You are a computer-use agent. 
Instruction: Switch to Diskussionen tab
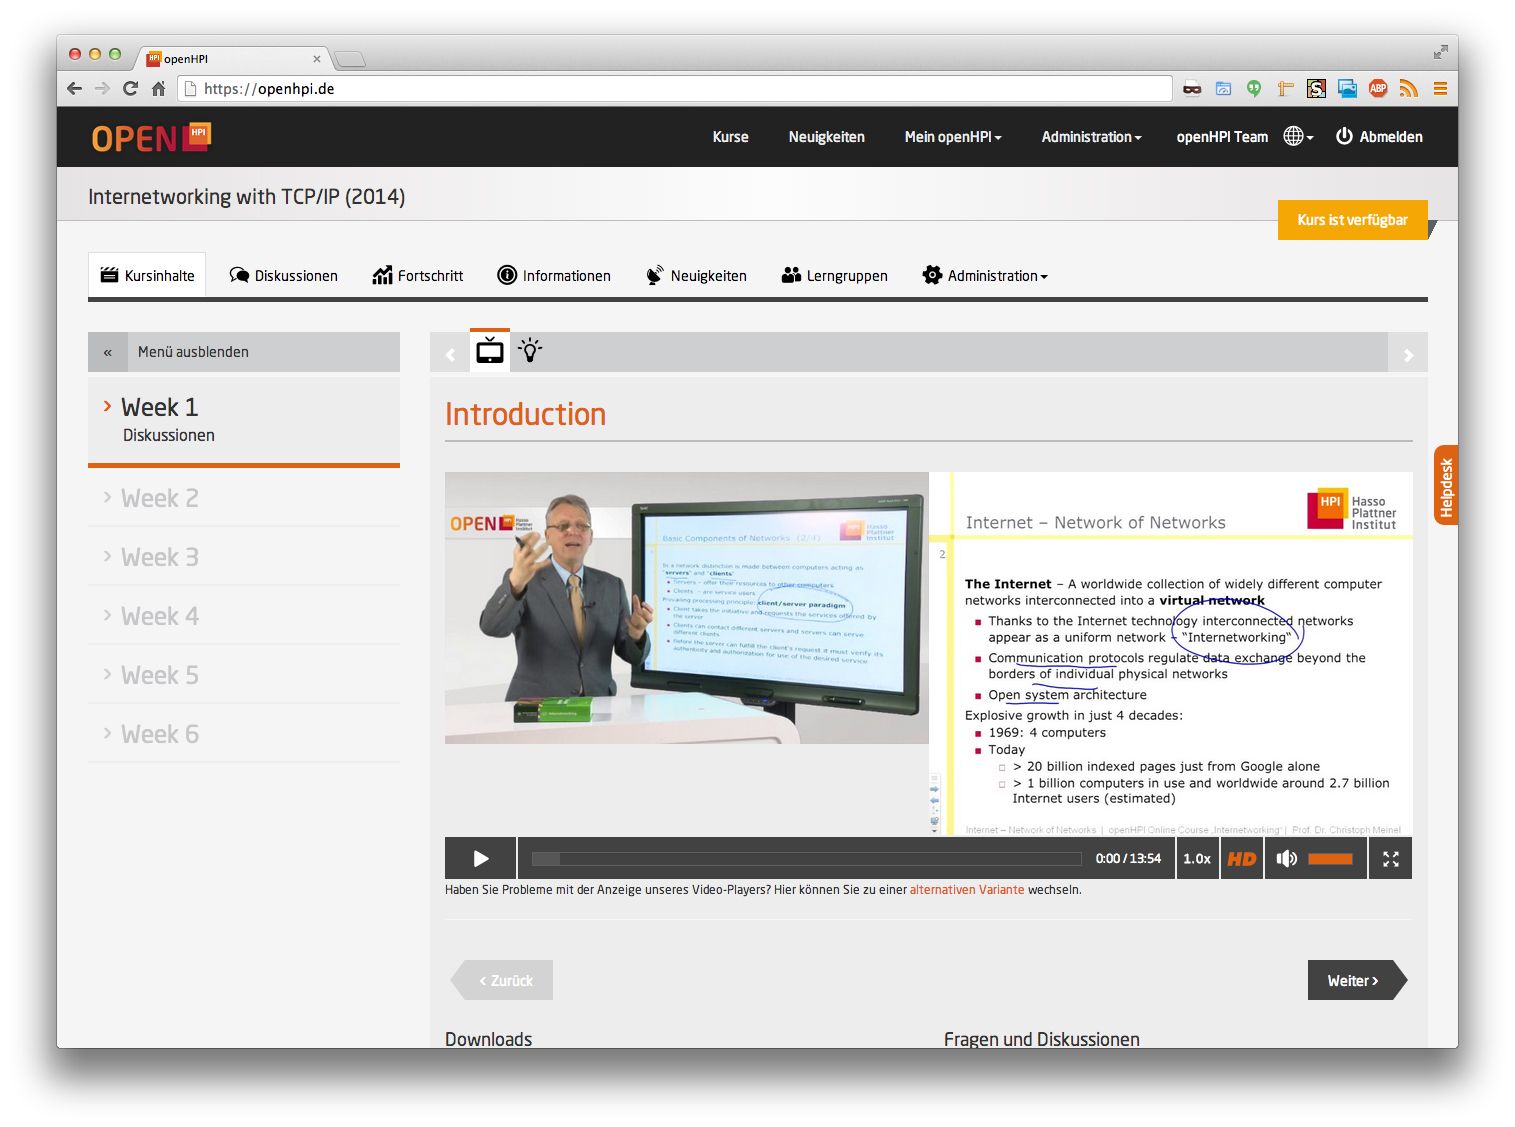pyautogui.click(x=284, y=276)
